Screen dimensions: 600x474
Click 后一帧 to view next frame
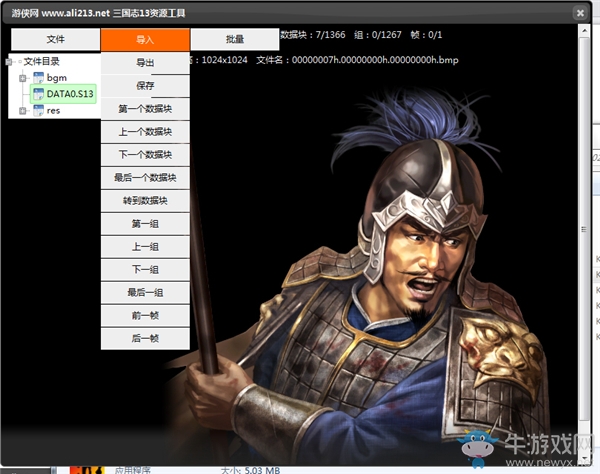coord(145,338)
